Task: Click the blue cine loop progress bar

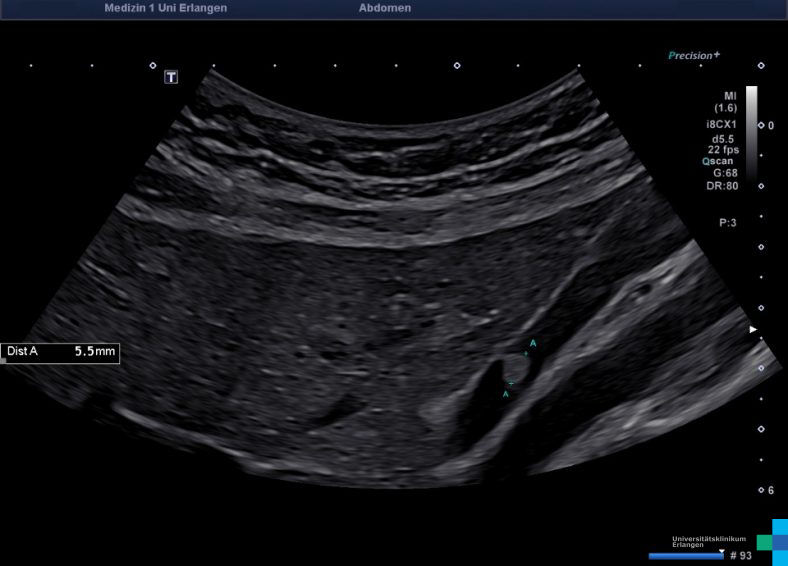Action: click(685, 555)
